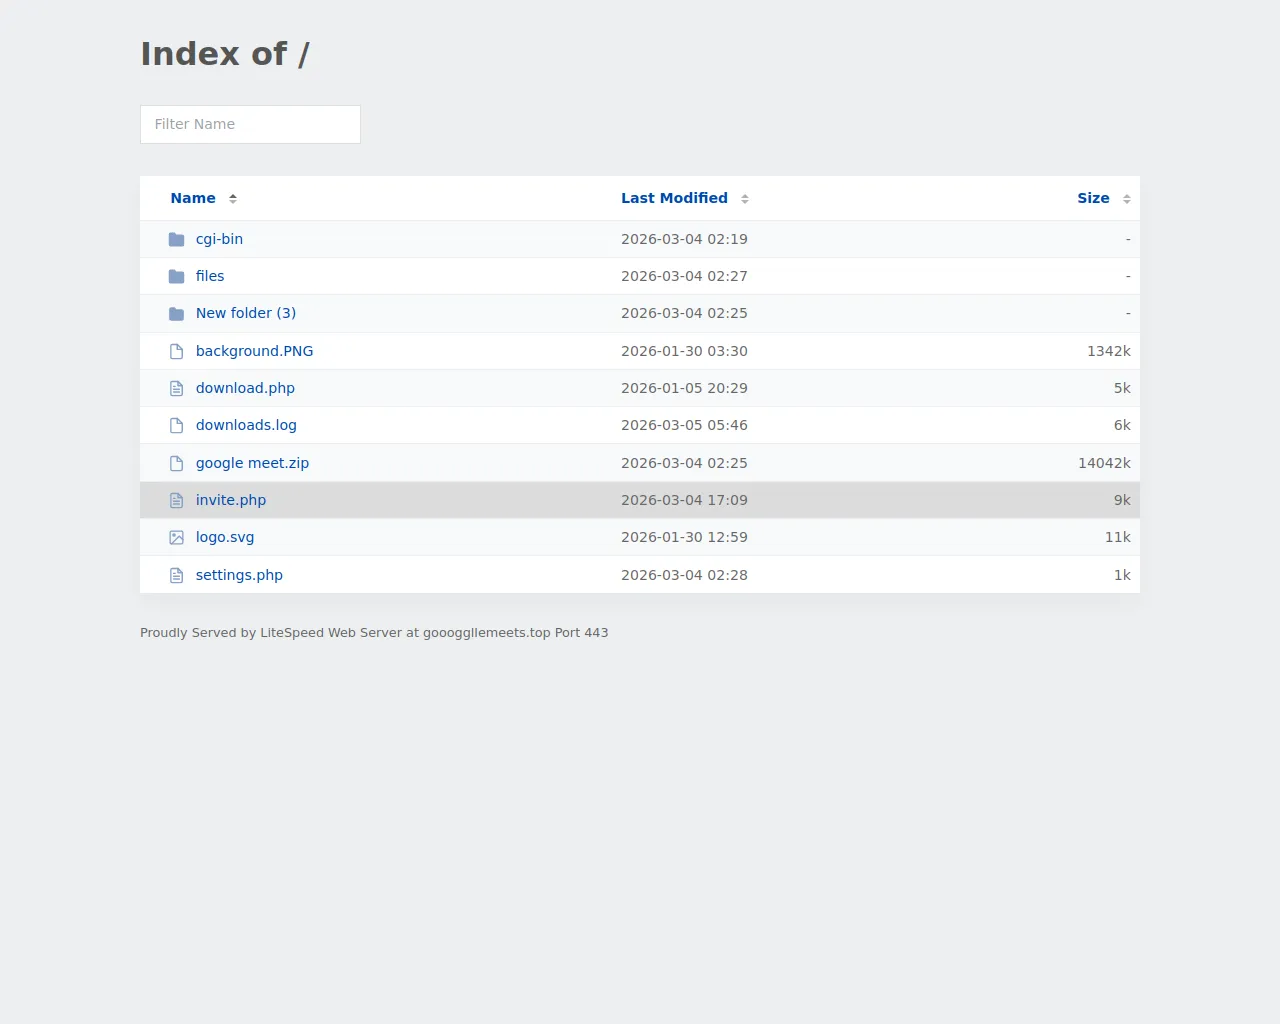This screenshot has width=1280, height=1024.
Task: Focus the Filter Name input field
Action: (x=250, y=124)
